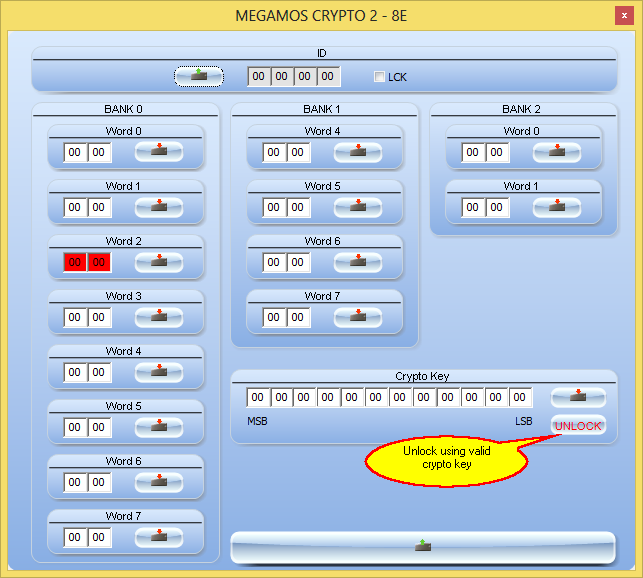Write Bank 0 Word 5 to transponder
The width and height of the screenshot is (643, 578).
(x=159, y=427)
